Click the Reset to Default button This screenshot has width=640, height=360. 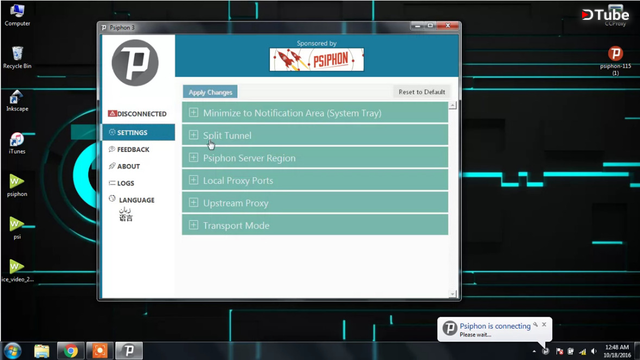(422, 92)
